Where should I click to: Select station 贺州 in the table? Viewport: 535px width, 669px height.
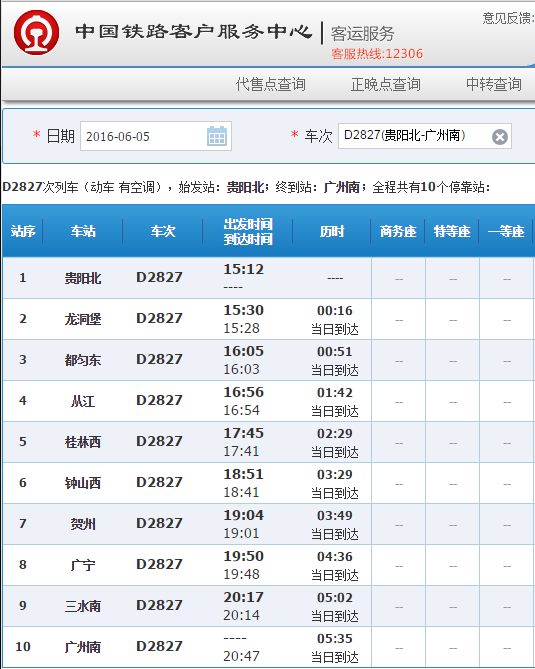click(83, 524)
